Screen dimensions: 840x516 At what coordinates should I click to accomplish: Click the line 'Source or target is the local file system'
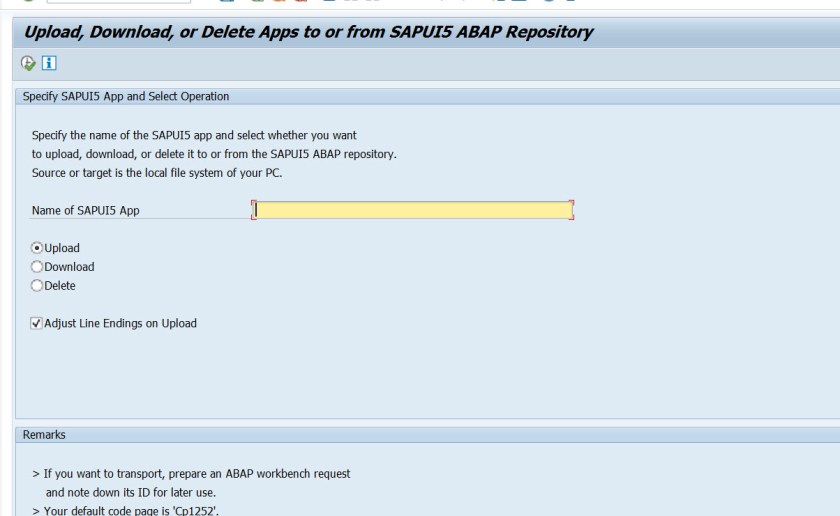pos(157,173)
